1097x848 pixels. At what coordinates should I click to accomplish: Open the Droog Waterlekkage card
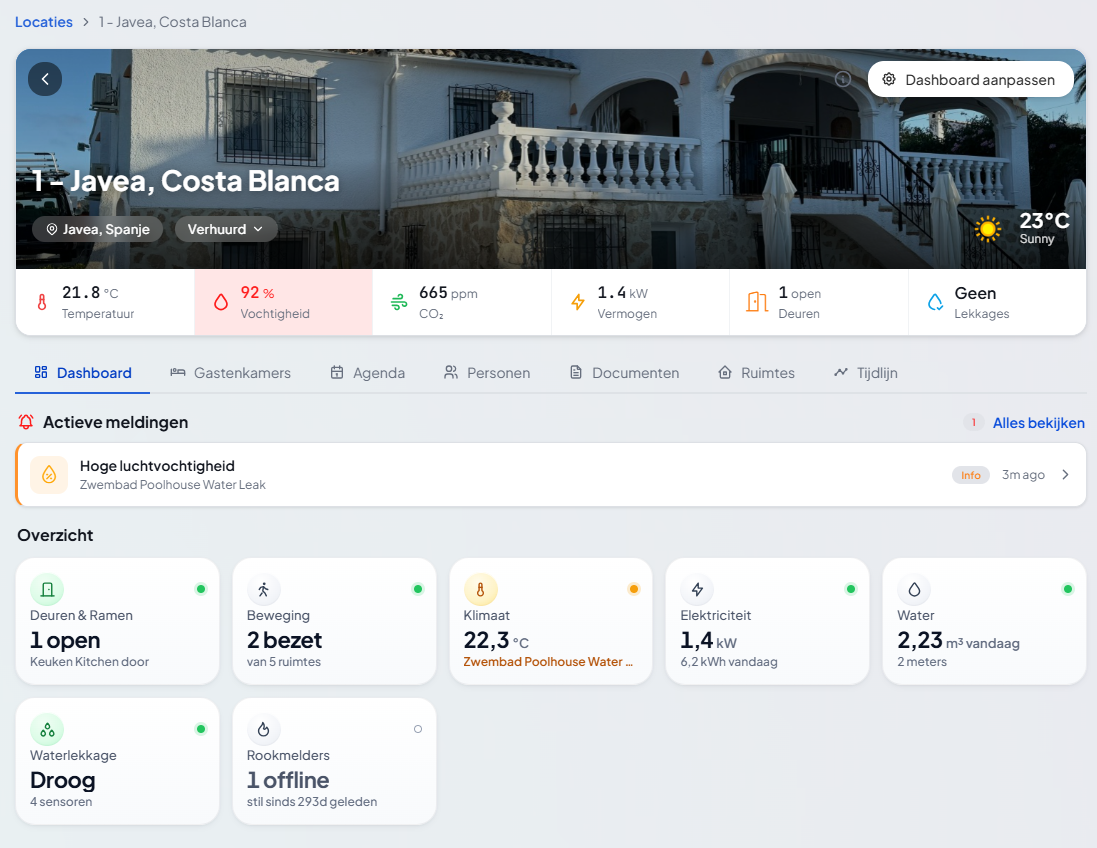[x=118, y=761]
